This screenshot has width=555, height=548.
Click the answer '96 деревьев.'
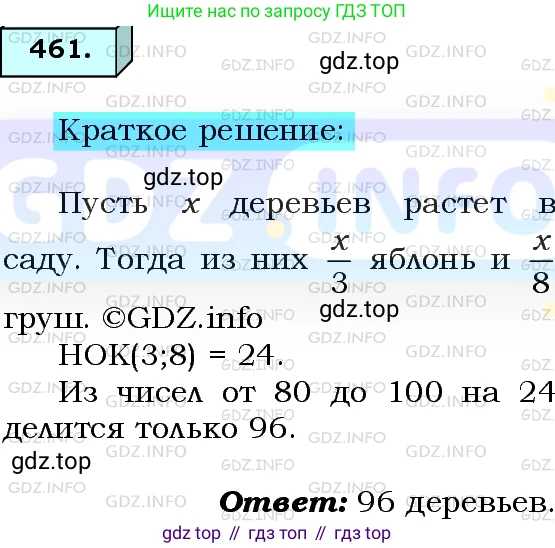tap(455, 503)
